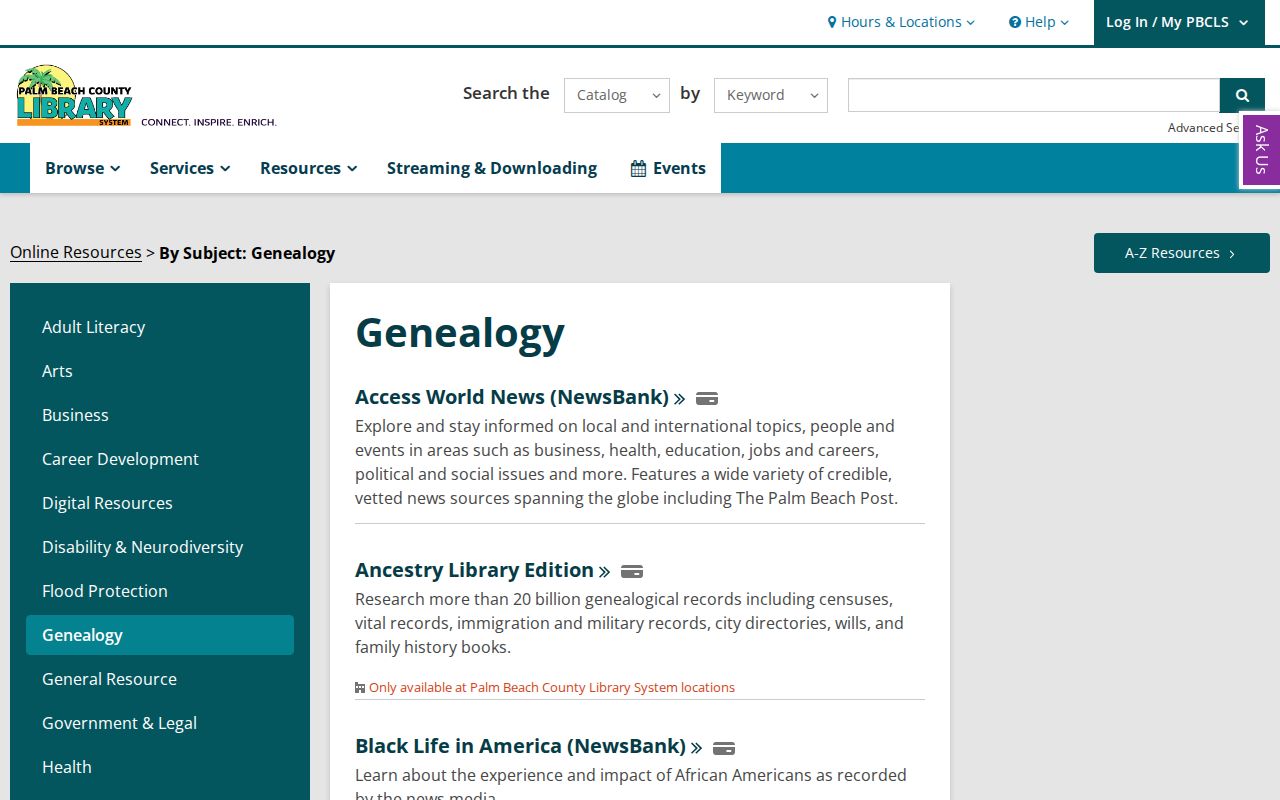
Task: Open the Access World News (NewsBank) link
Action: [x=520, y=397]
